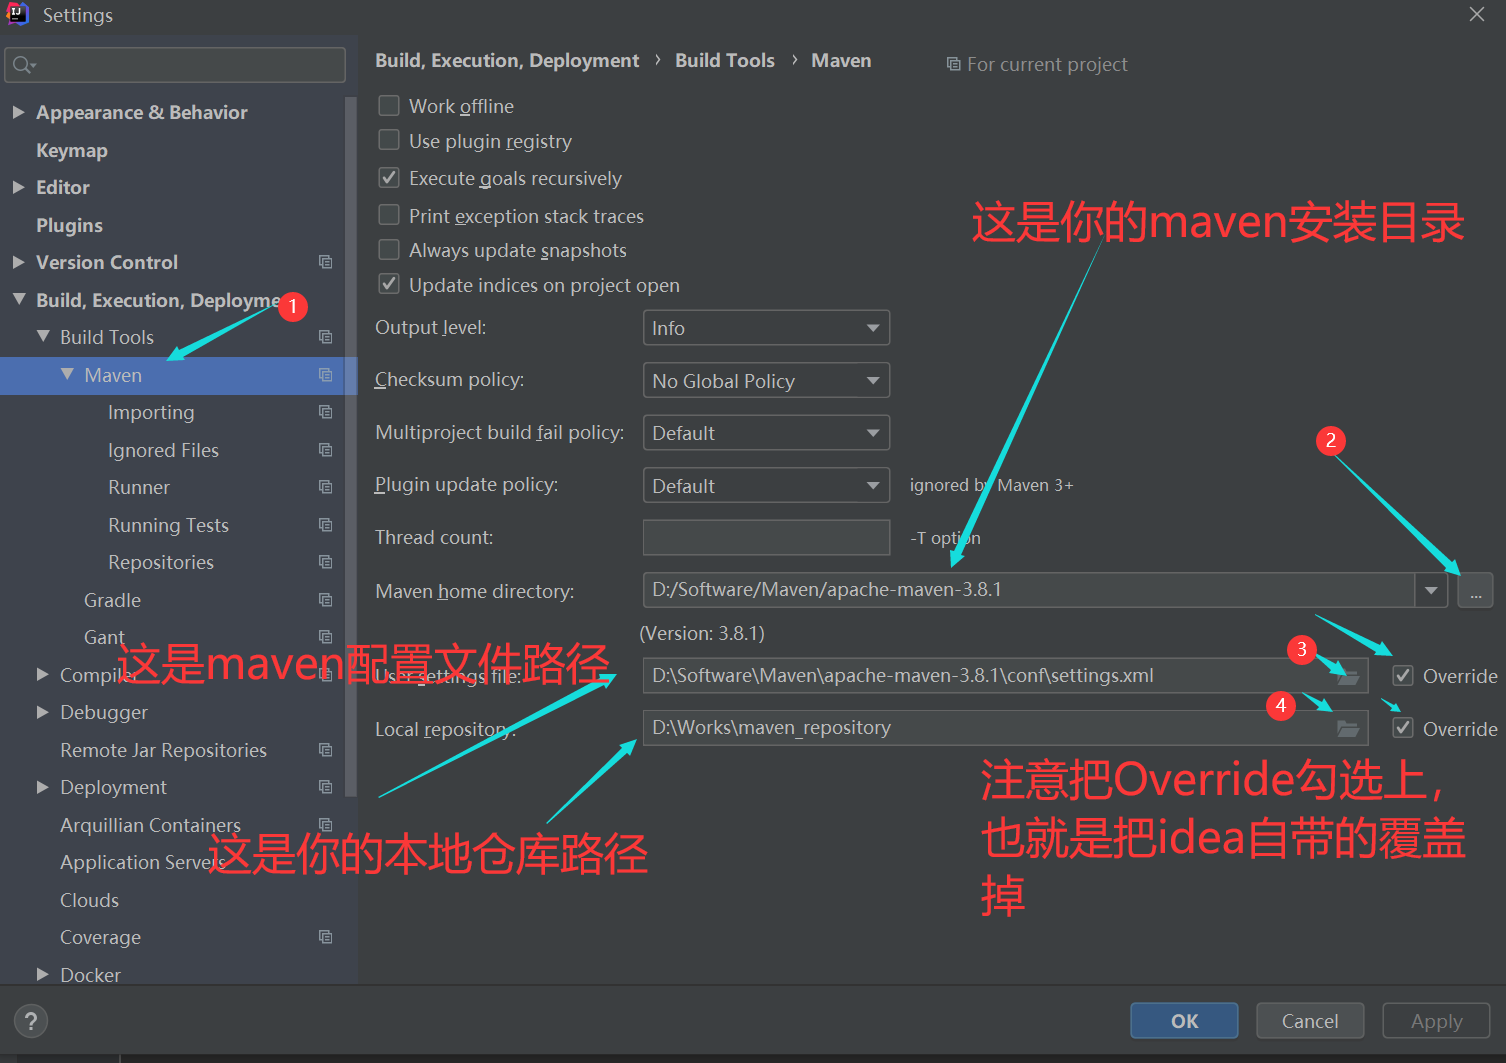
Task: Click the Apply button
Action: 1436,1021
